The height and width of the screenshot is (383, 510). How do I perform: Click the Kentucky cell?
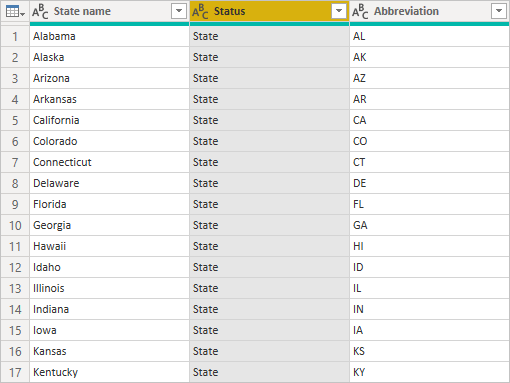[109, 372]
